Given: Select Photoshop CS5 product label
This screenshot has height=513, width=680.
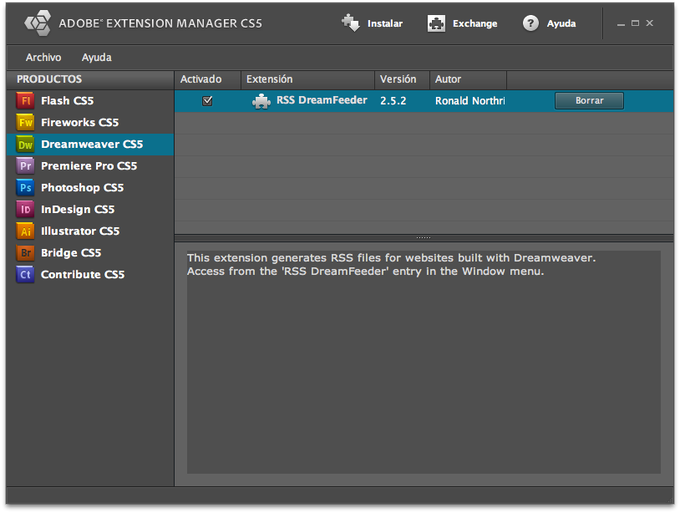Looking at the screenshot, I should (x=82, y=188).
